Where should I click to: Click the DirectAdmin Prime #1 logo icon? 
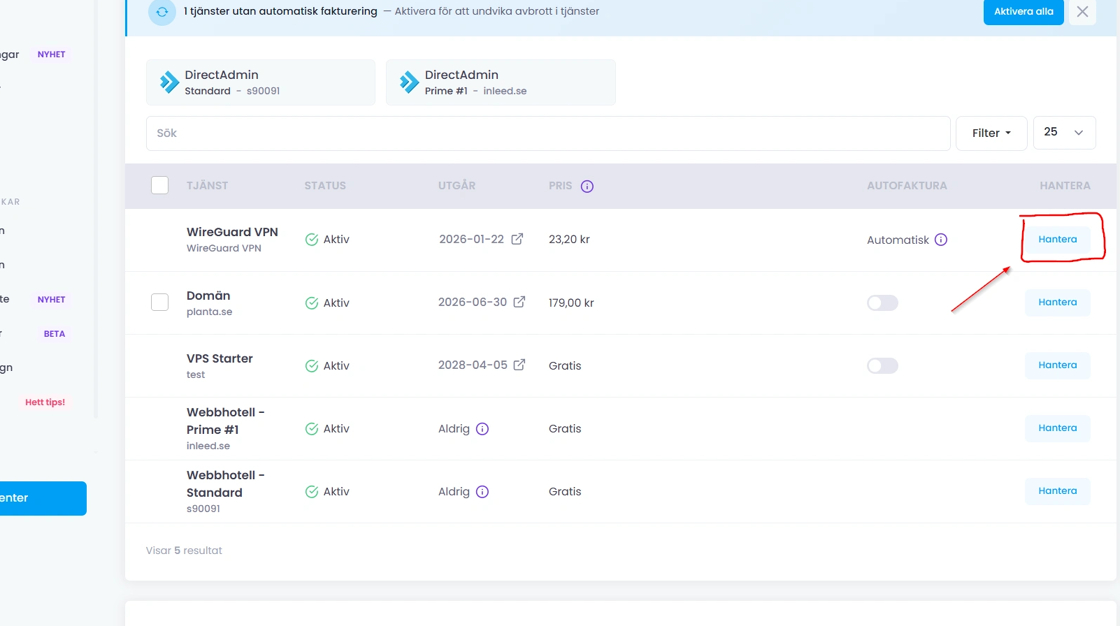pos(409,82)
